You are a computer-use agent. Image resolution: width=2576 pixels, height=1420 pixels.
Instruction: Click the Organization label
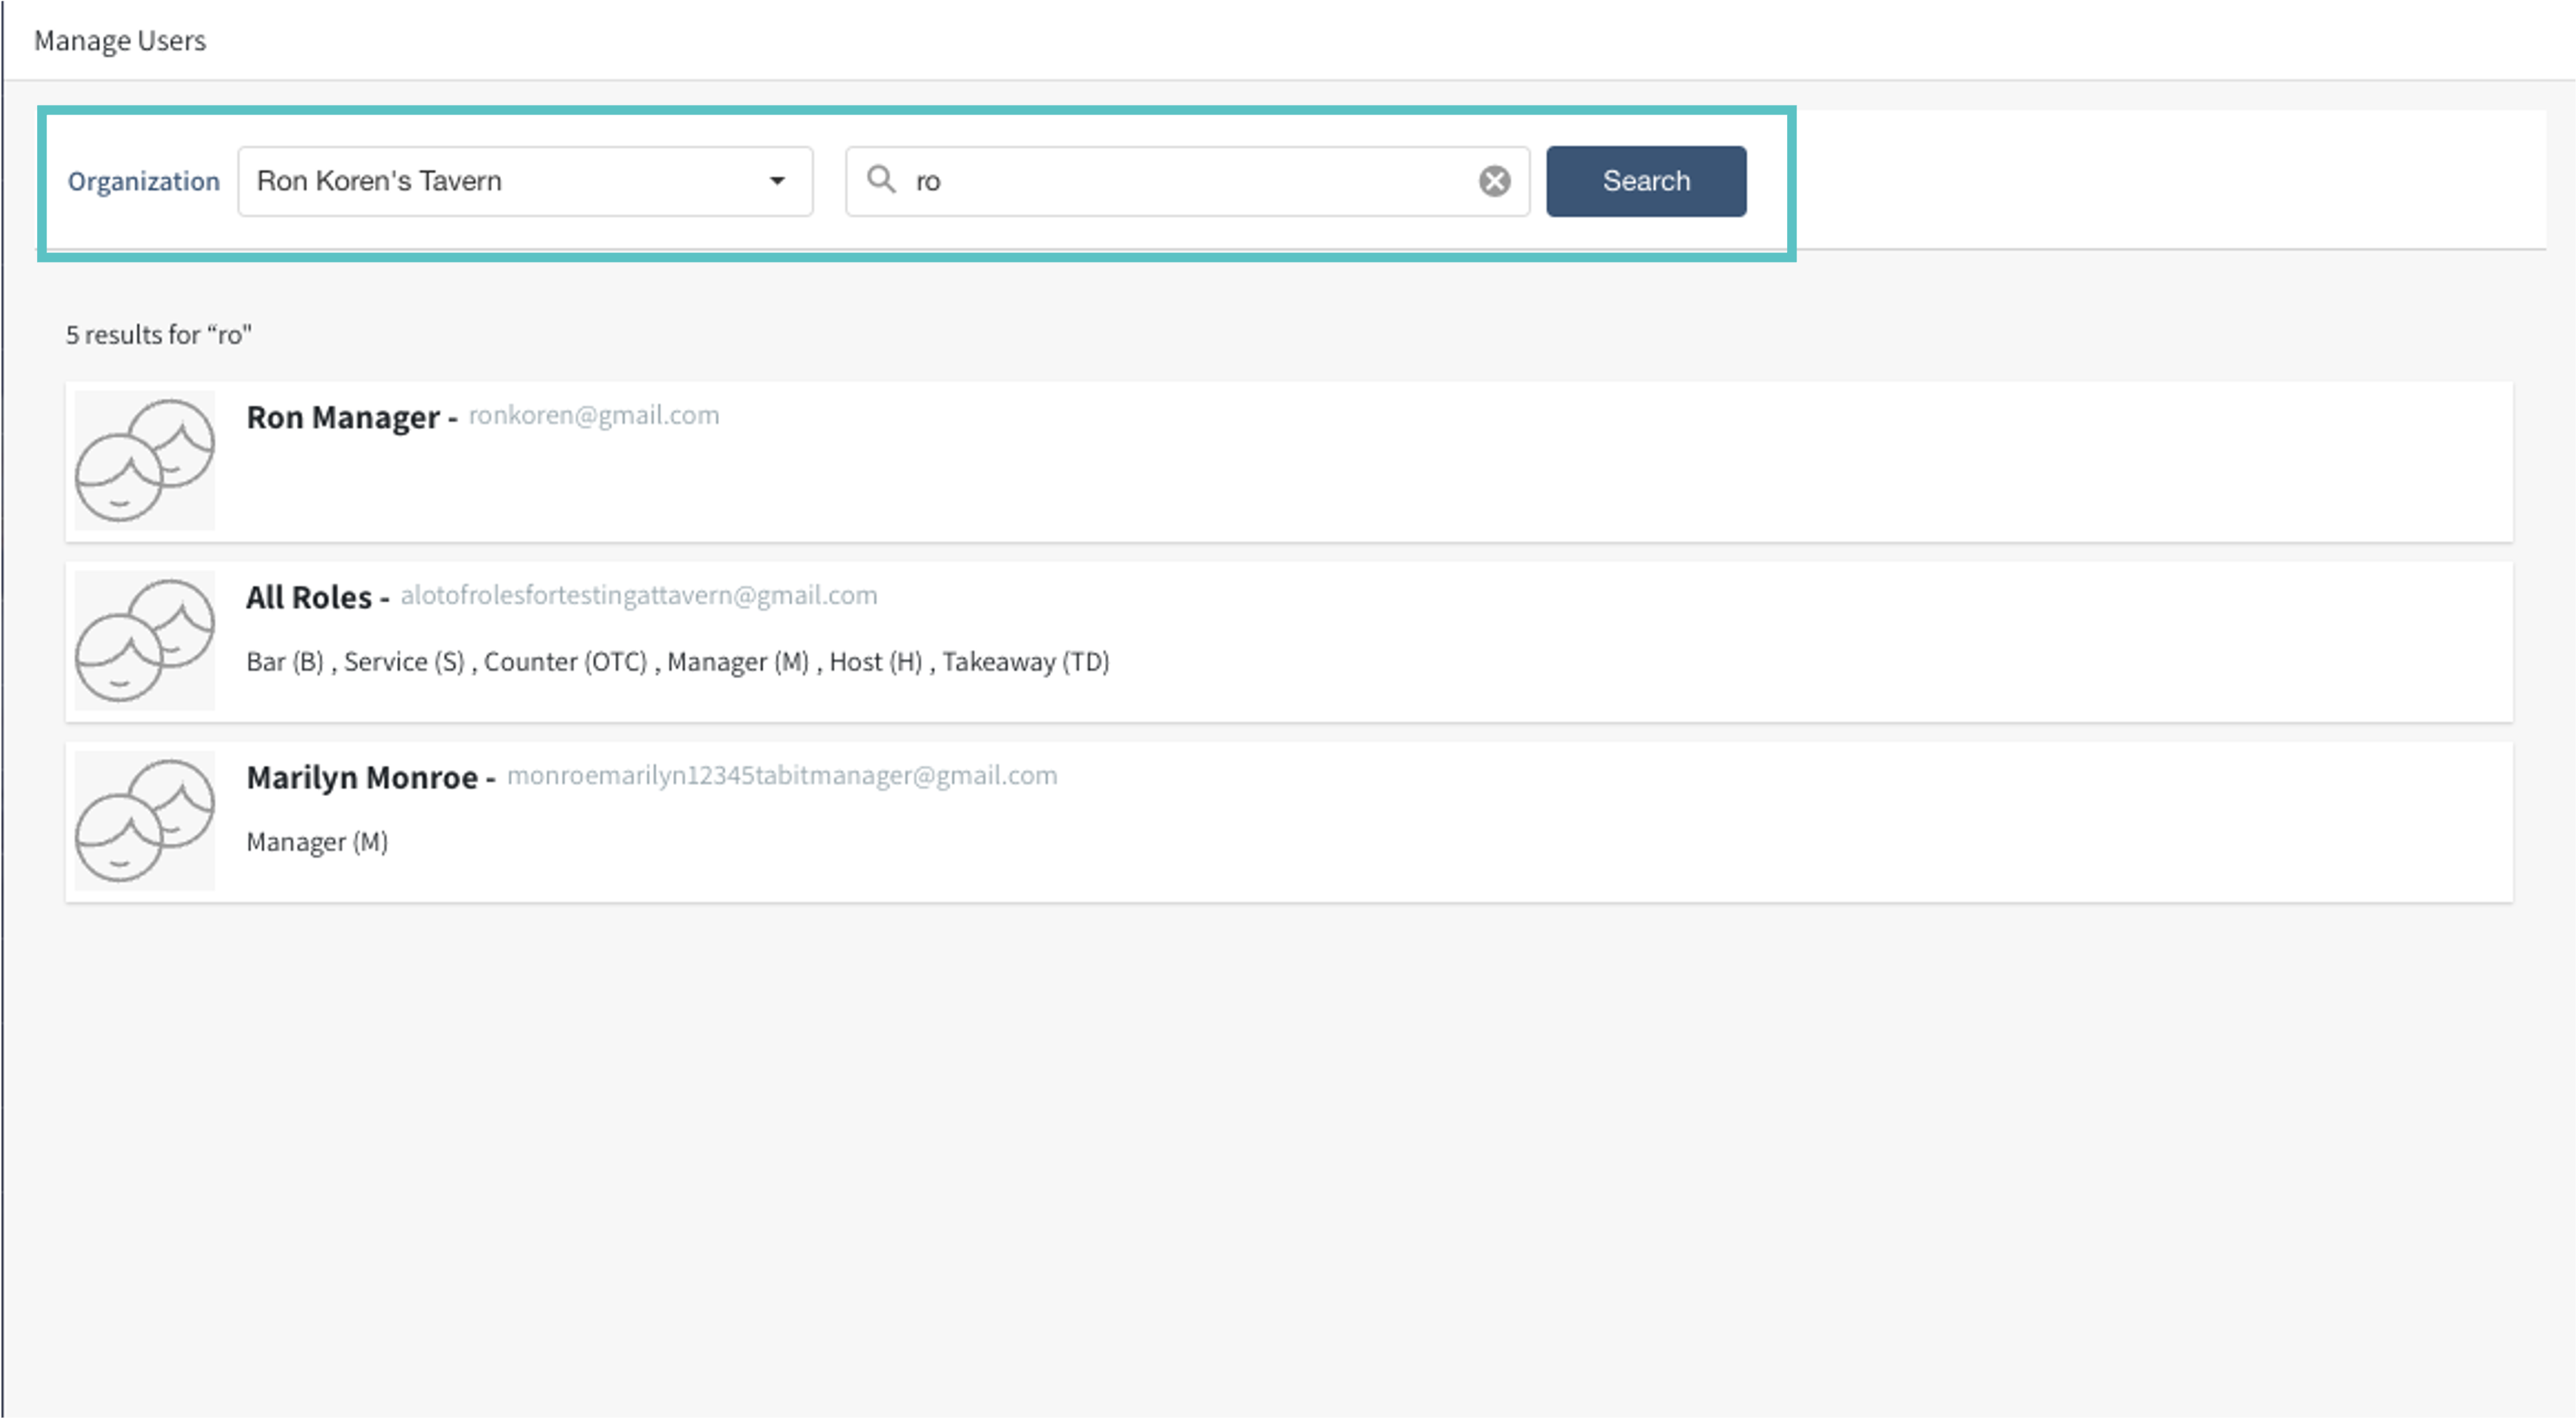(144, 181)
